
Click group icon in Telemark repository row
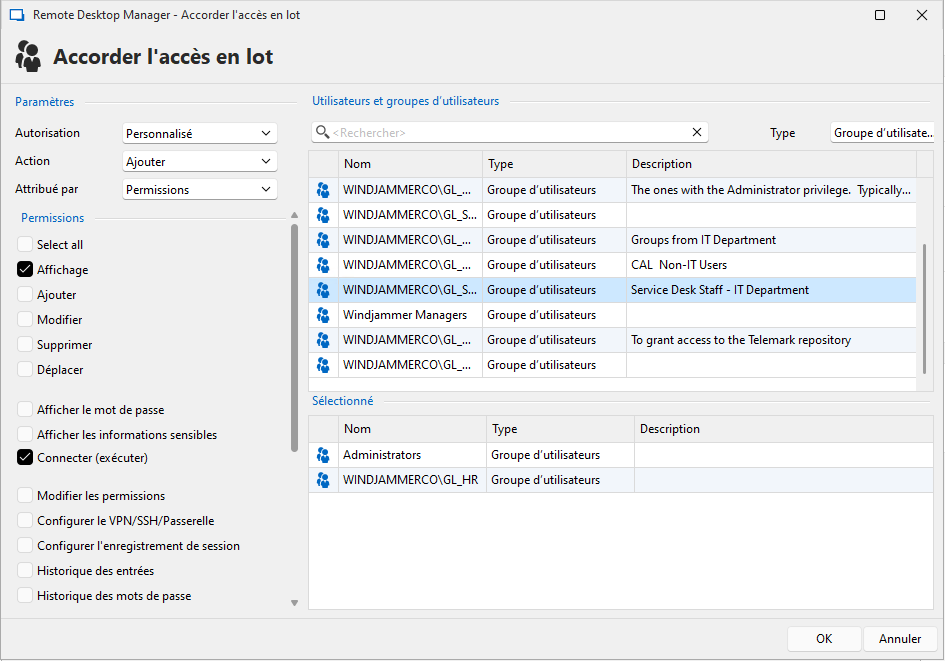323,340
